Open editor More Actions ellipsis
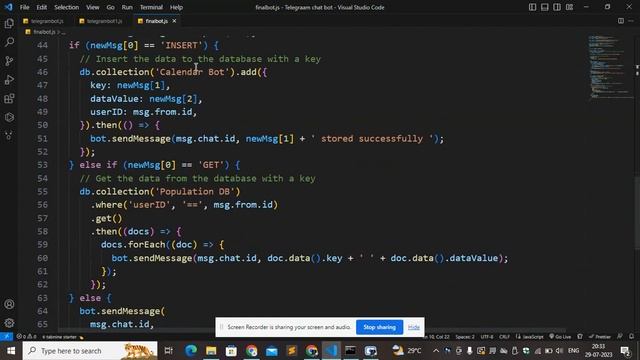Viewport: 640px width, 360px height. click(x=632, y=21)
